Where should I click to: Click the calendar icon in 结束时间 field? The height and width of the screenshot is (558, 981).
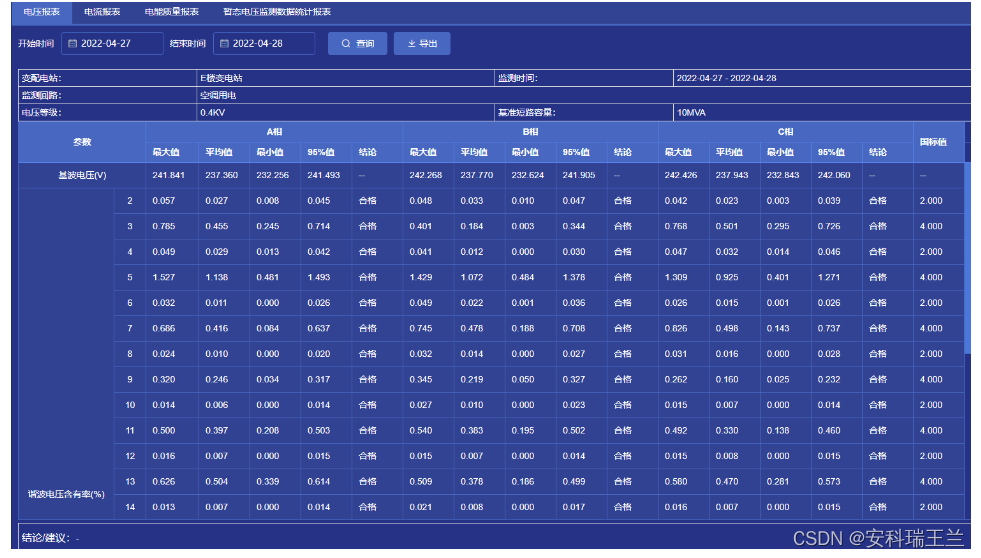tap(225, 44)
